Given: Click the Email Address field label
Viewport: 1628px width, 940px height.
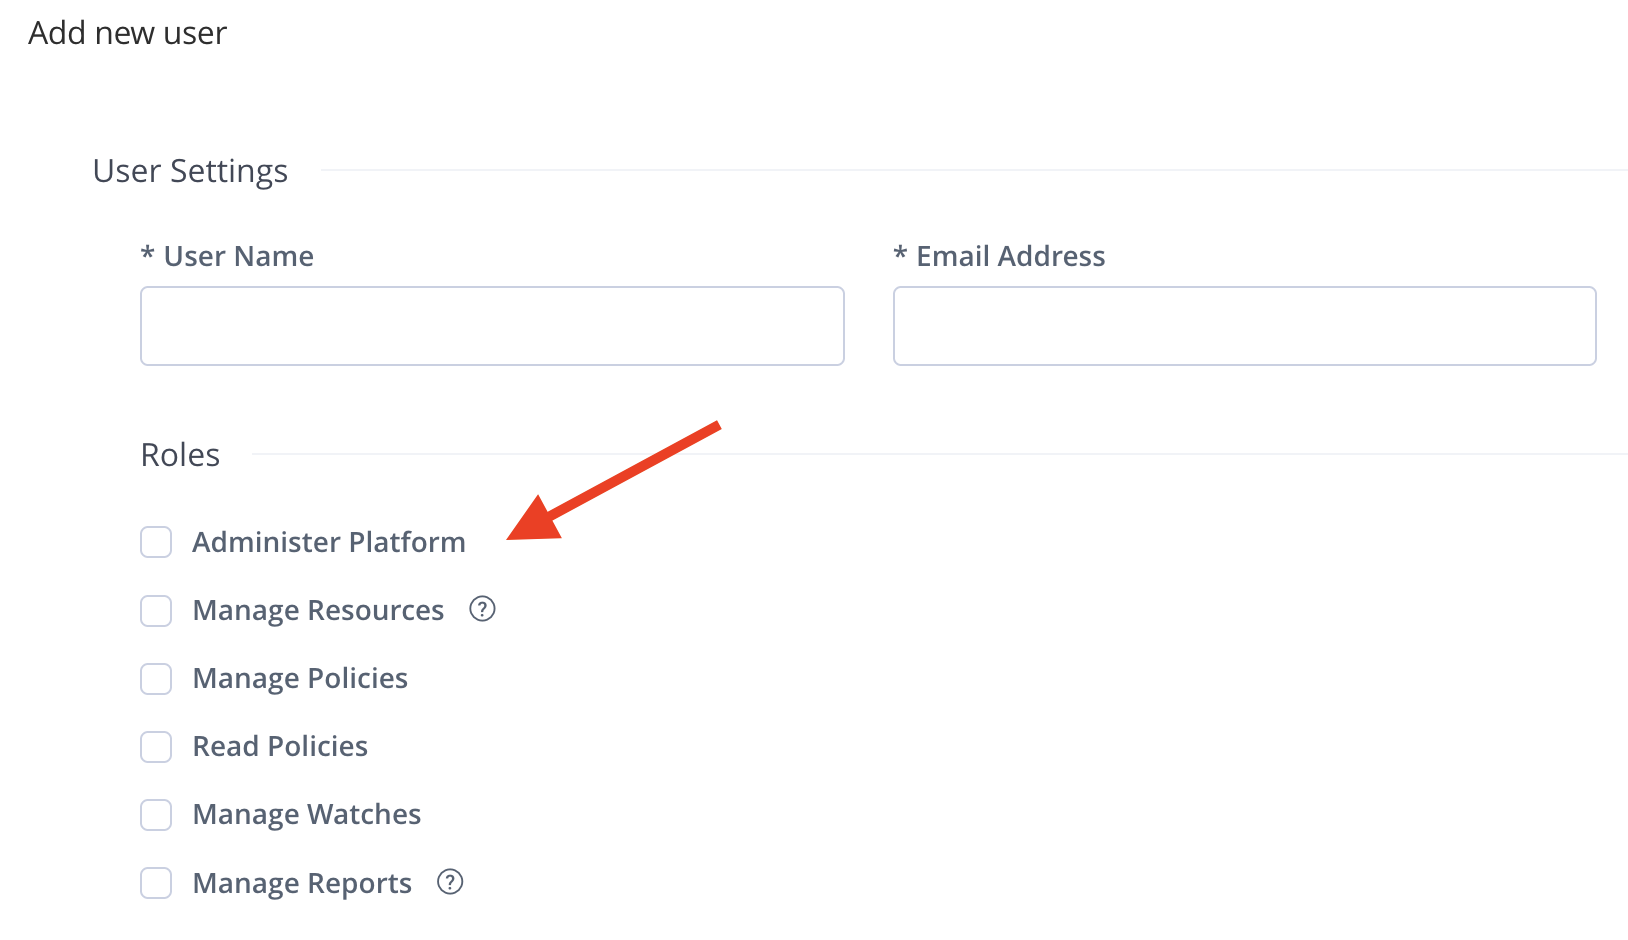Looking at the screenshot, I should tap(1010, 256).
